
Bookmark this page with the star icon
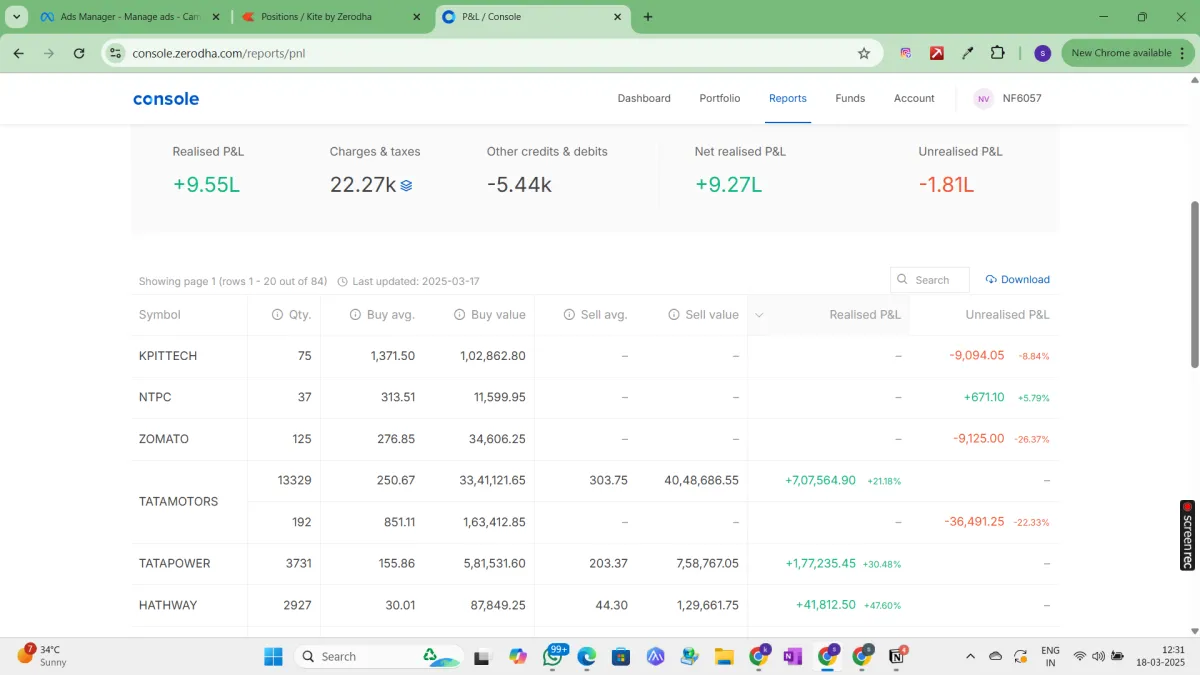pos(864,53)
